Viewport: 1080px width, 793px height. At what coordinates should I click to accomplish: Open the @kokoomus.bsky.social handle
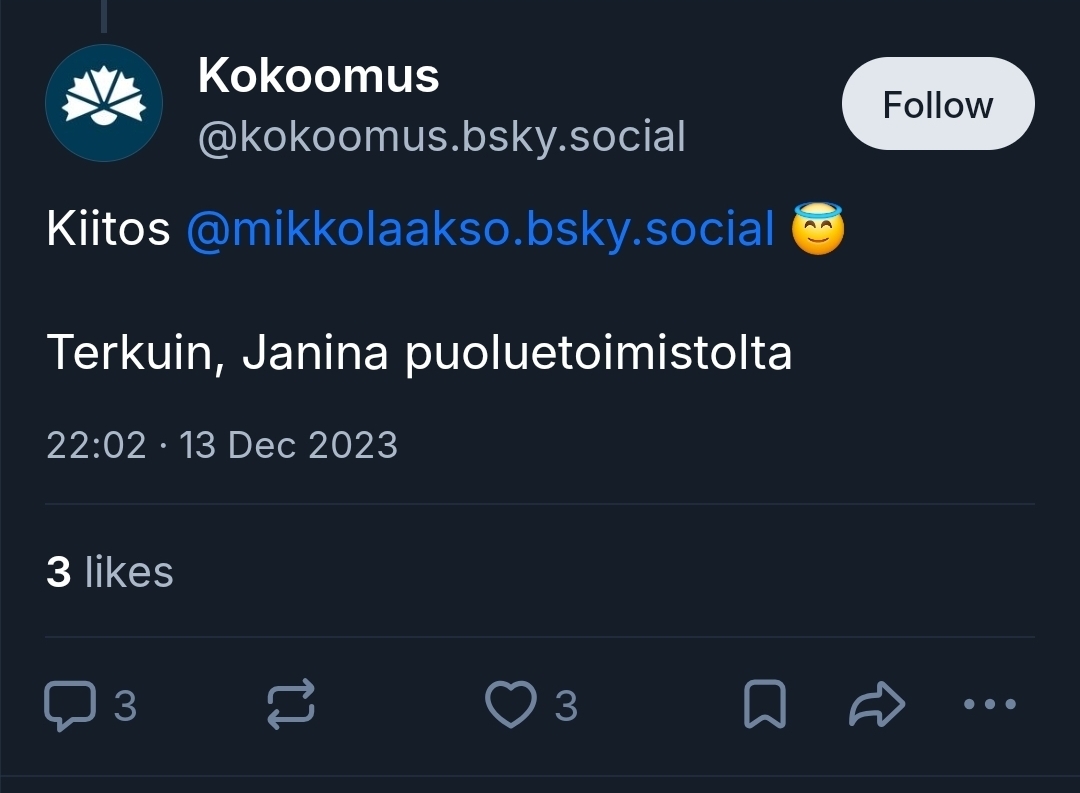442,137
